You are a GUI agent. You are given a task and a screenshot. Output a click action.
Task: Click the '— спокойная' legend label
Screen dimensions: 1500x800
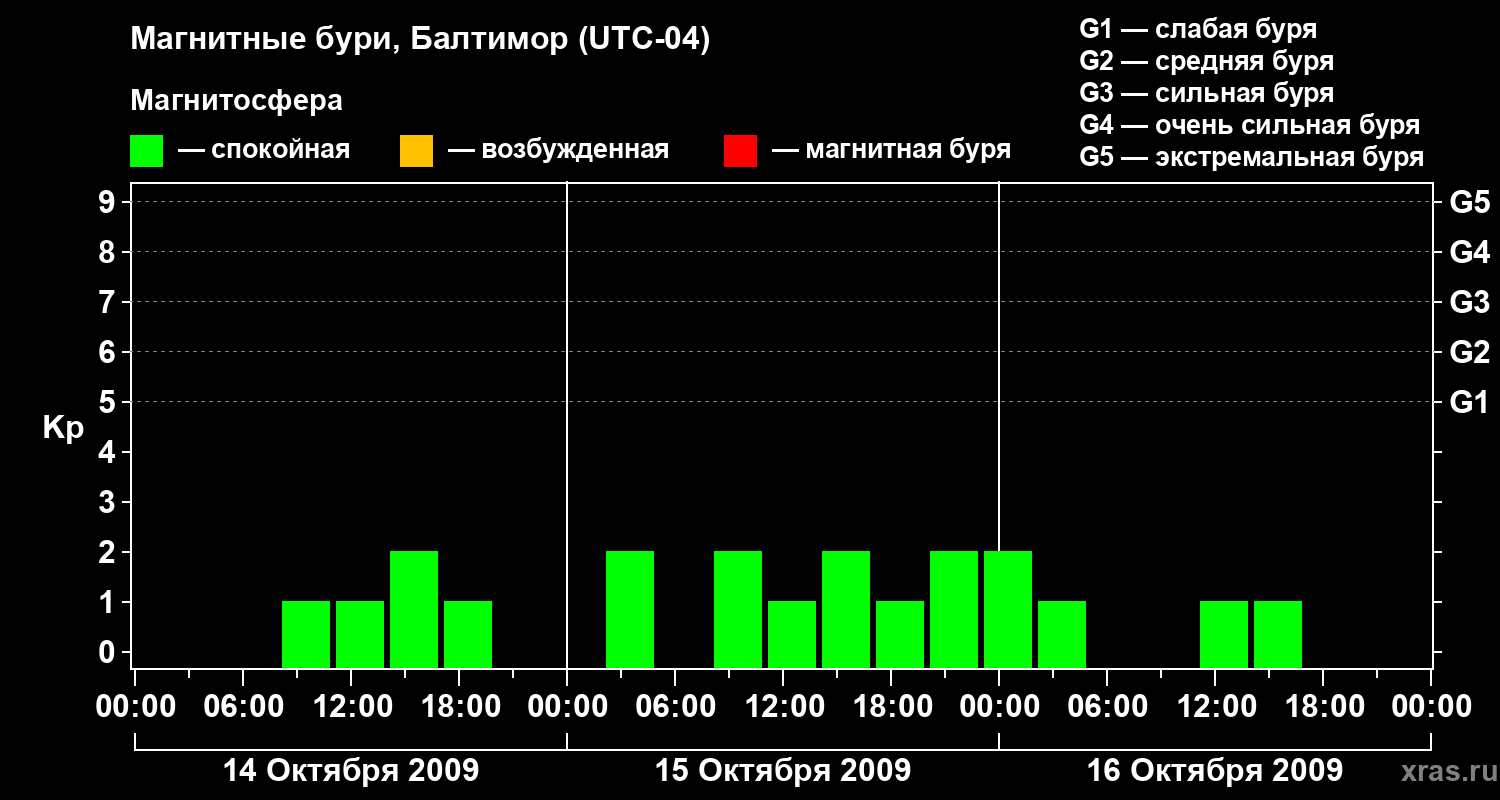264,150
